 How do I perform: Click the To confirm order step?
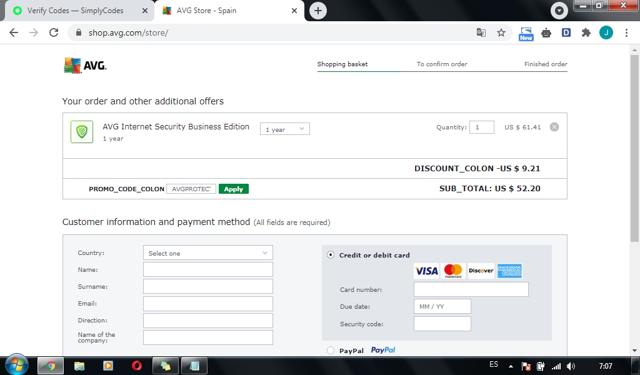[x=442, y=64]
